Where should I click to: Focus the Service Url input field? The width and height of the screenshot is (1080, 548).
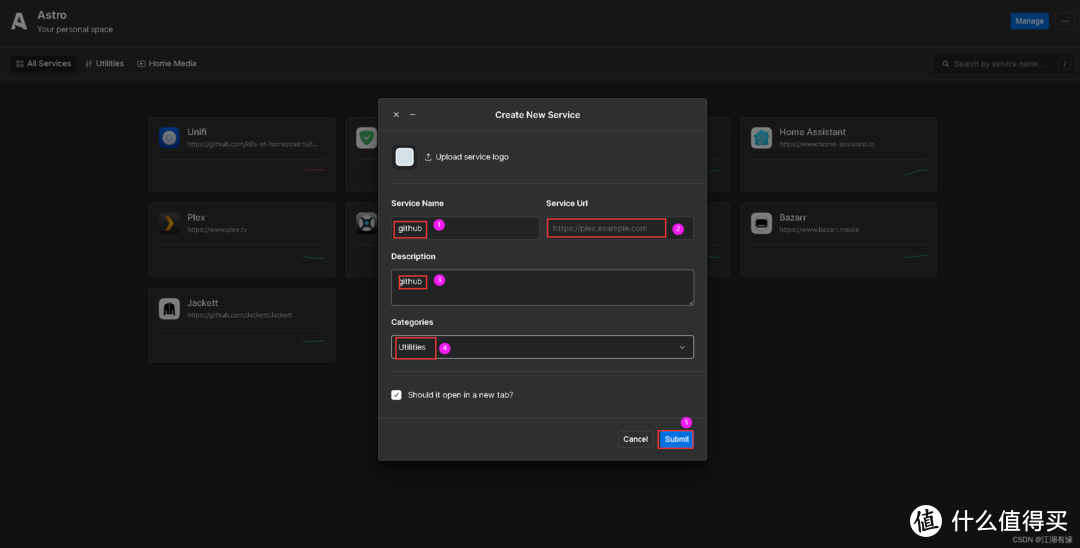[619, 228]
